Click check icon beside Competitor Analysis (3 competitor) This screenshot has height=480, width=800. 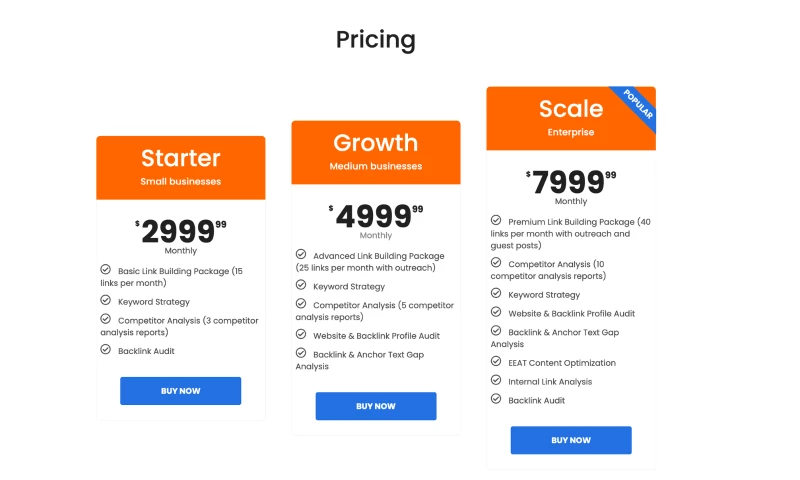[105, 319]
